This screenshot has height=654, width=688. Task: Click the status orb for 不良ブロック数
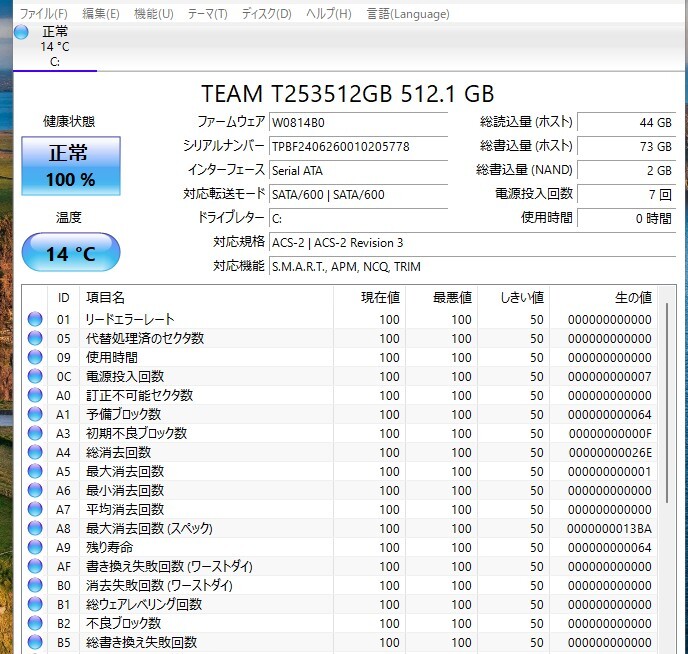tap(36, 624)
